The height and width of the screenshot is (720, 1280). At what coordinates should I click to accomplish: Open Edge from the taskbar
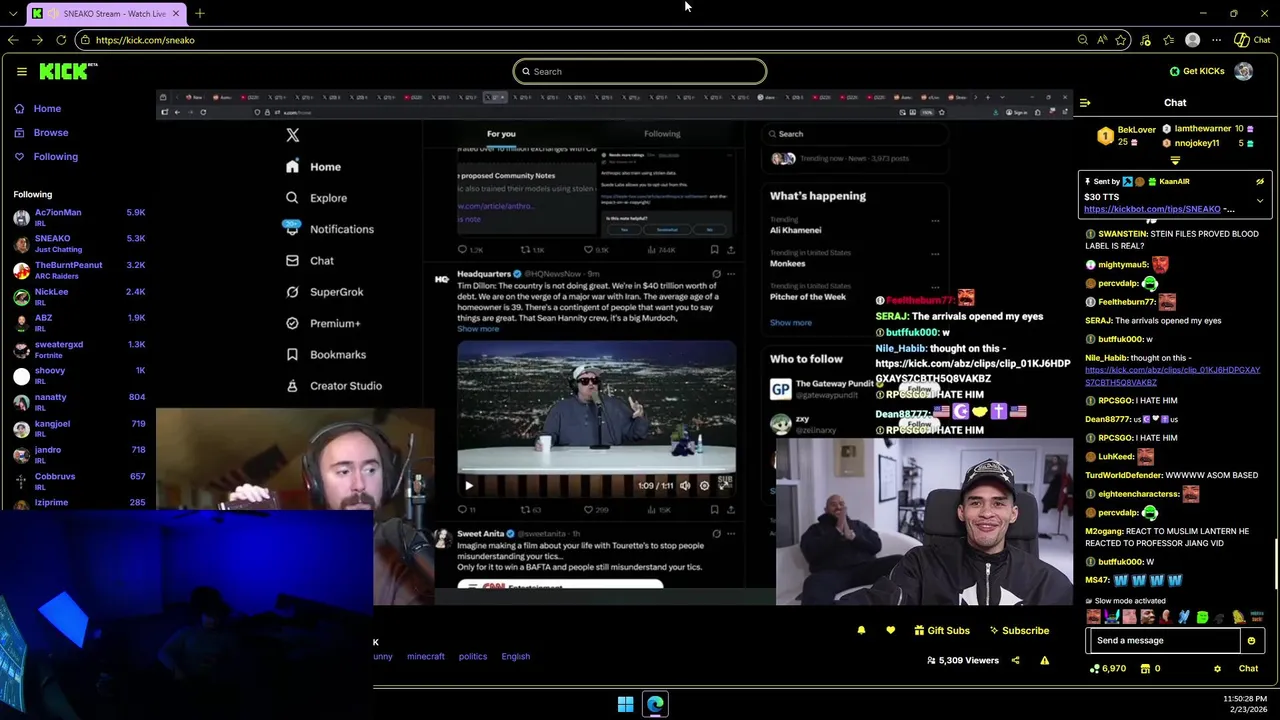pos(655,704)
